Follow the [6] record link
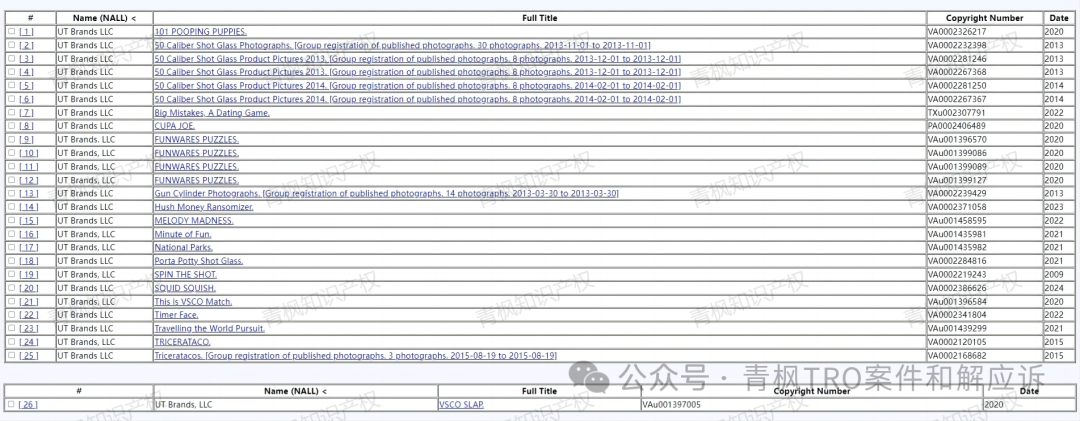The width and height of the screenshot is (1080, 421). coord(26,99)
